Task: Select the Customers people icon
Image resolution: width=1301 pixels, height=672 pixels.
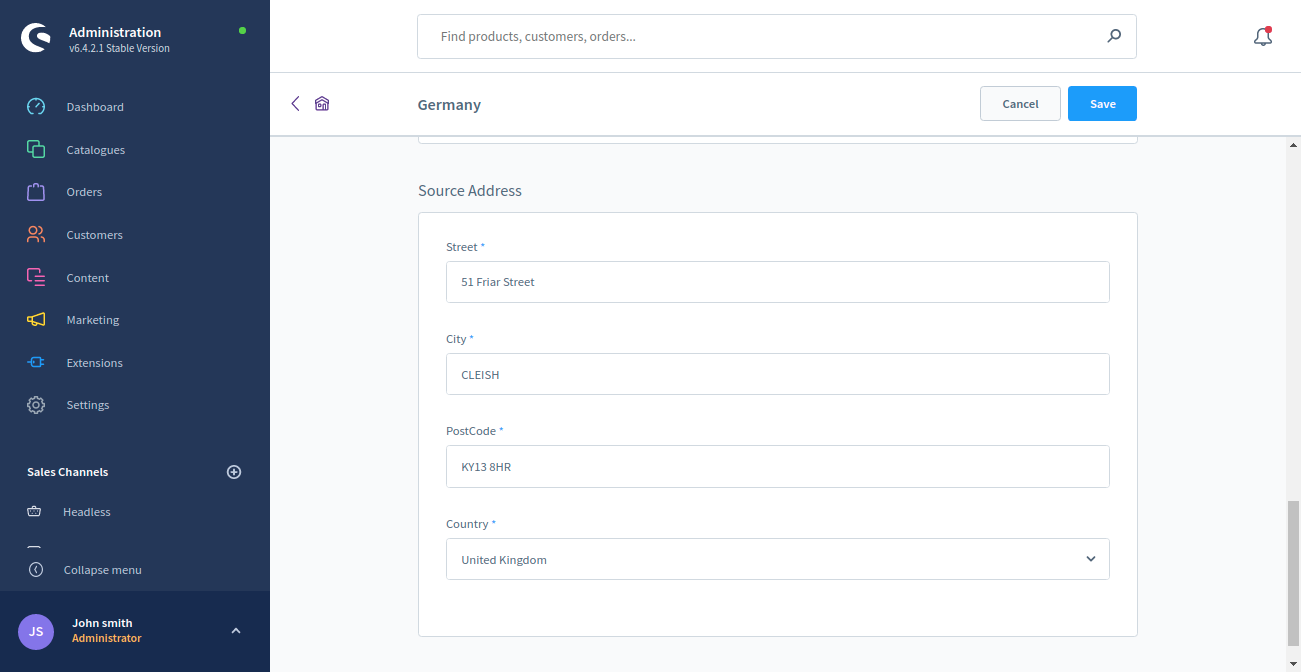Action: pos(36,235)
